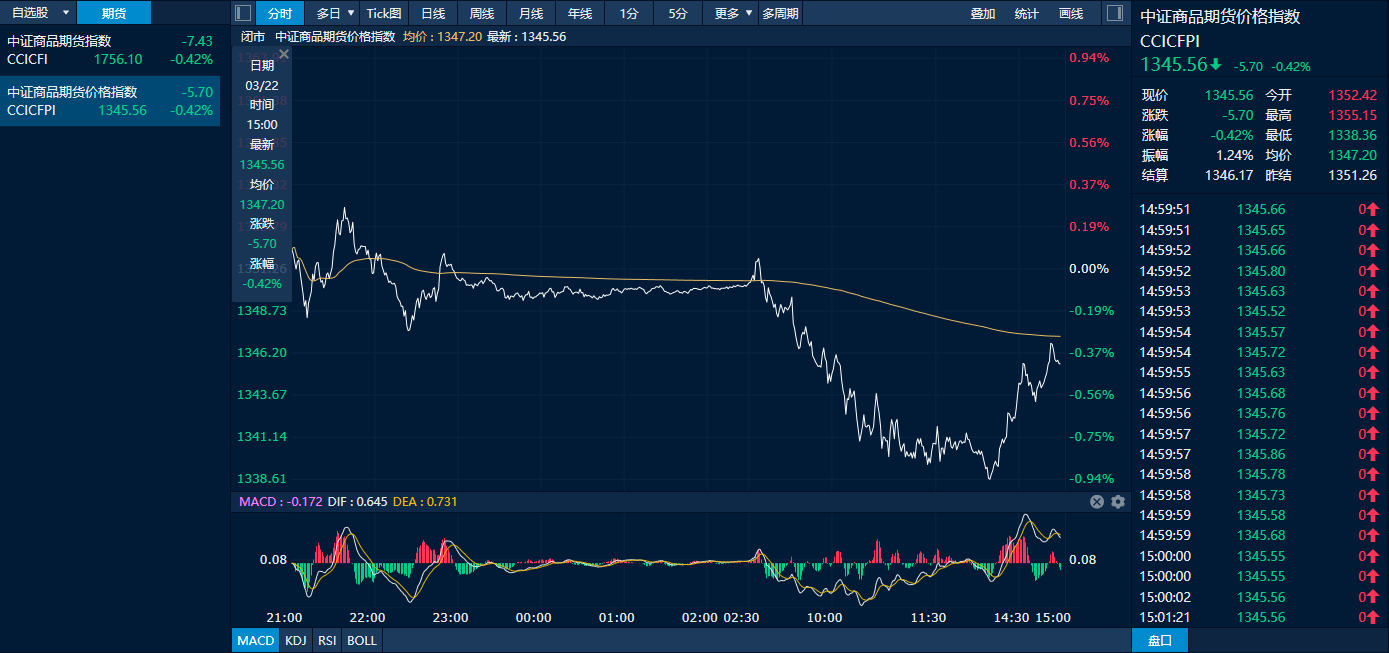Click the green down arrow beside 1345.56

pyautogui.click(x=1215, y=65)
